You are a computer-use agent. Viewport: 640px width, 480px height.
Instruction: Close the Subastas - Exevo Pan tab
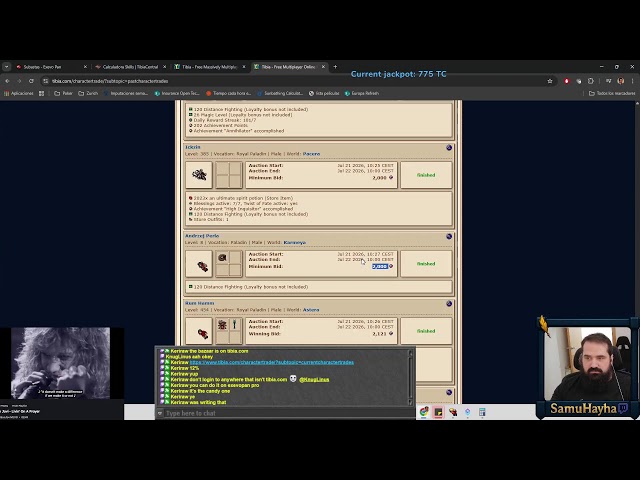pyautogui.click(x=85, y=67)
